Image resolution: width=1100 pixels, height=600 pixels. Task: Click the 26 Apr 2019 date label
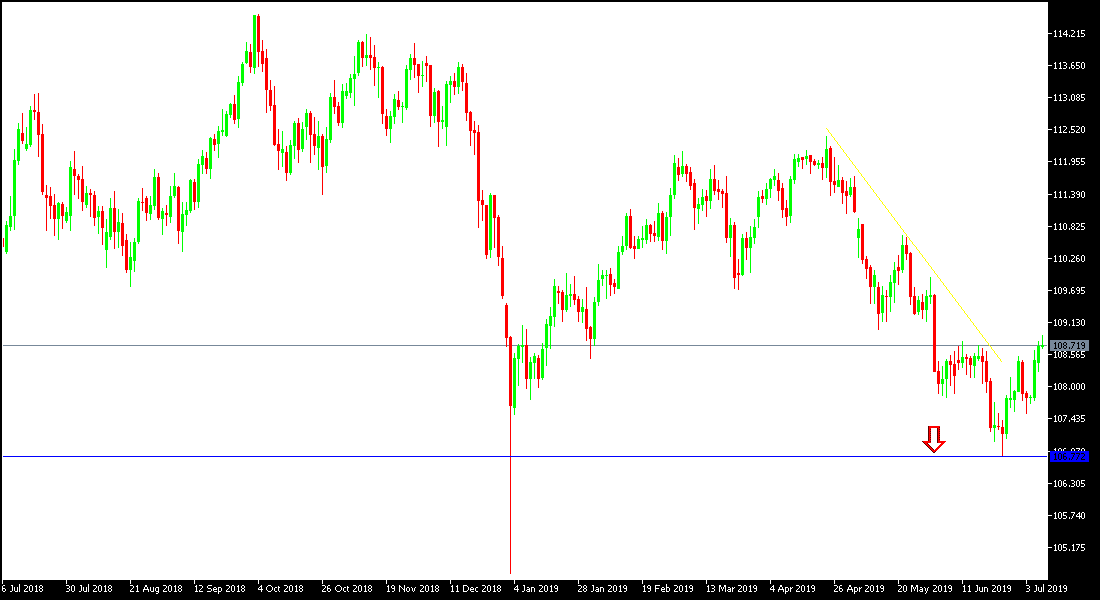point(860,588)
